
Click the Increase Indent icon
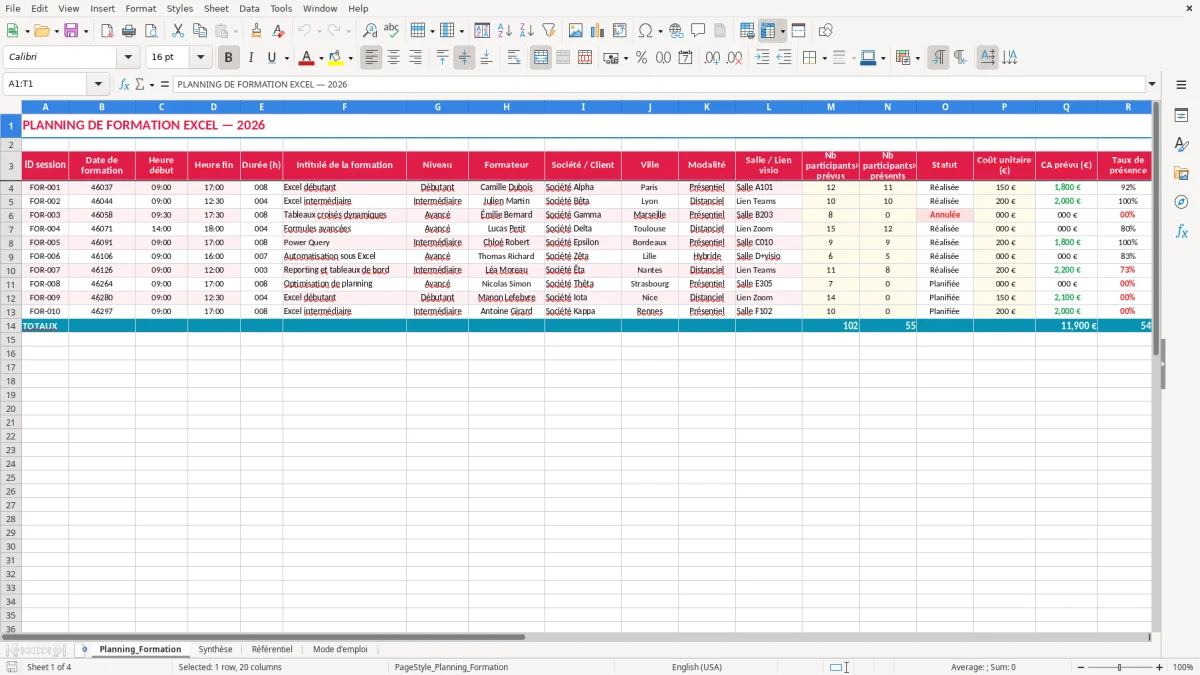(762, 58)
